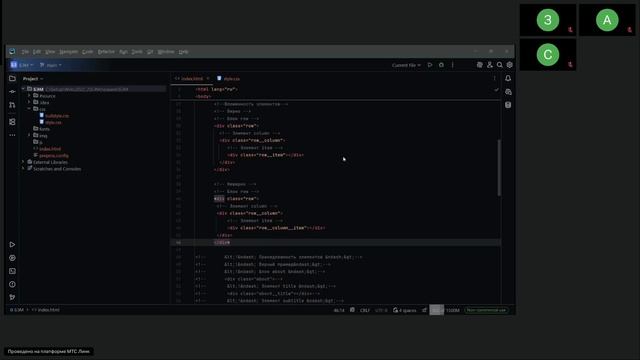The width and height of the screenshot is (640, 360).
Task: Open the Git tool window icon
Action: point(12,297)
